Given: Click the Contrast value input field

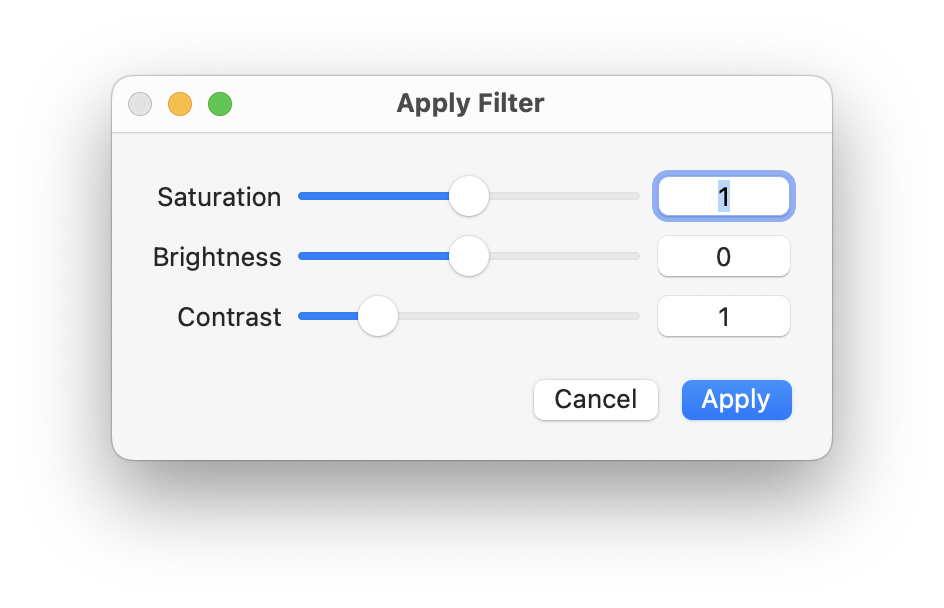Looking at the screenshot, I should point(723,317).
